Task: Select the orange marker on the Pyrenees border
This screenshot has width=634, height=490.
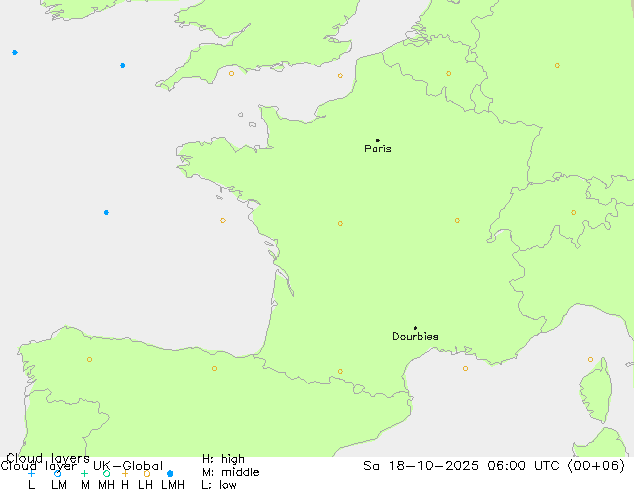Action: click(x=340, y=371)
